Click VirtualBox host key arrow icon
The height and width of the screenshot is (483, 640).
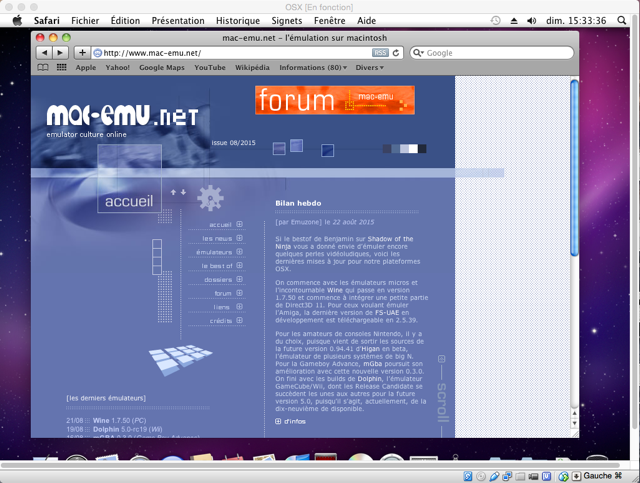[x=576, y=476]
